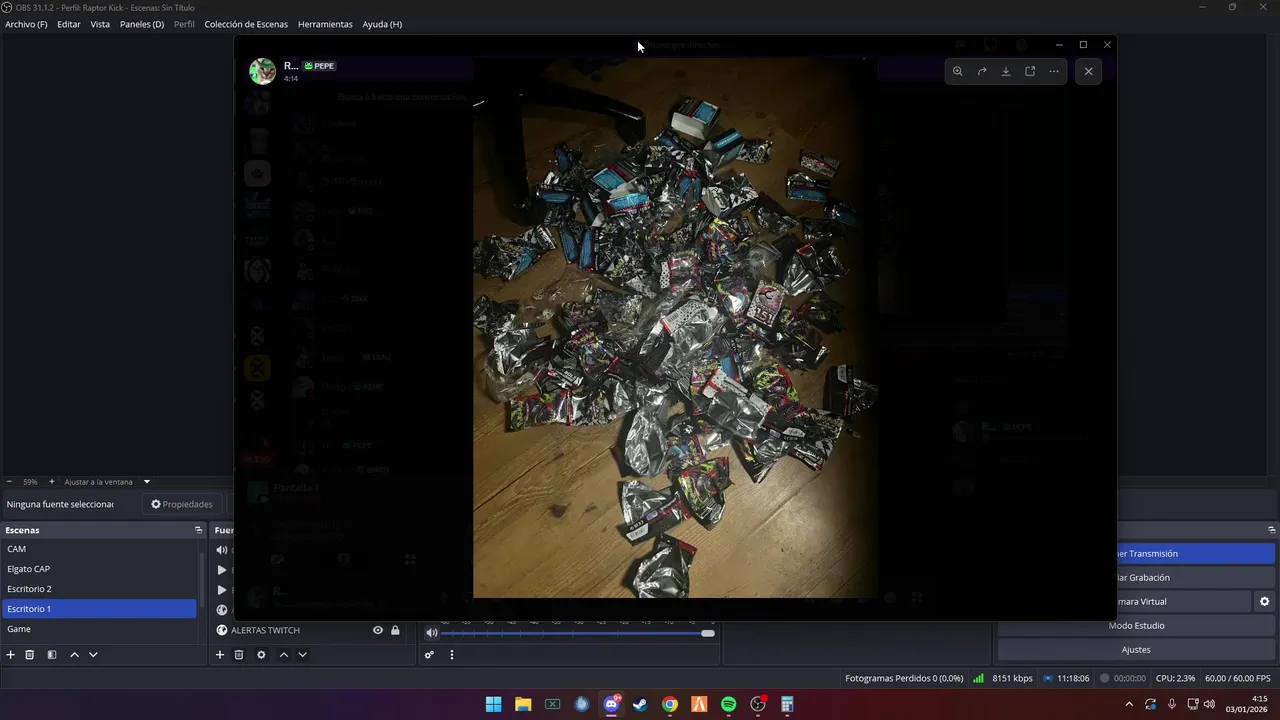Move source up in list
This screenshot has height=720, width=1280.
(283, 655)
